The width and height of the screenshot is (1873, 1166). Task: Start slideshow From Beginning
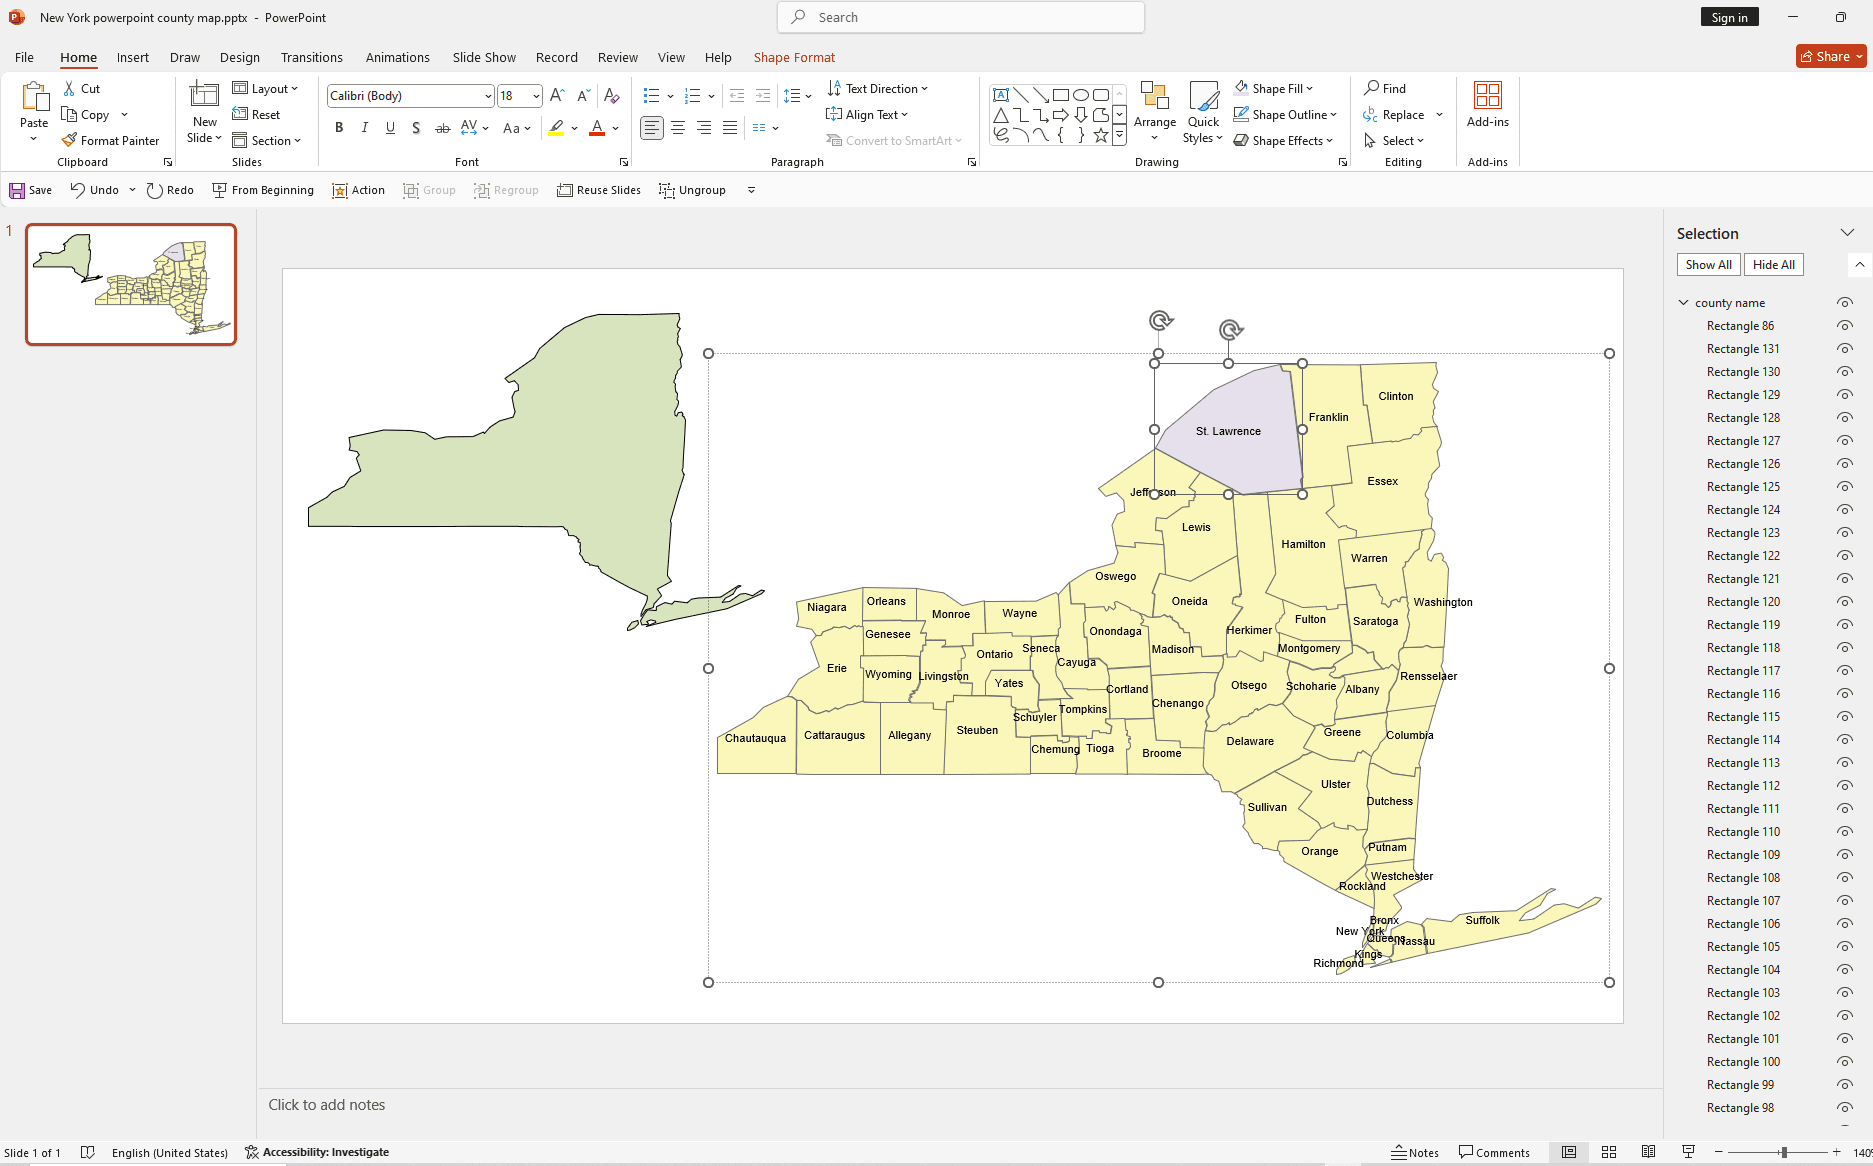point(263,190)
